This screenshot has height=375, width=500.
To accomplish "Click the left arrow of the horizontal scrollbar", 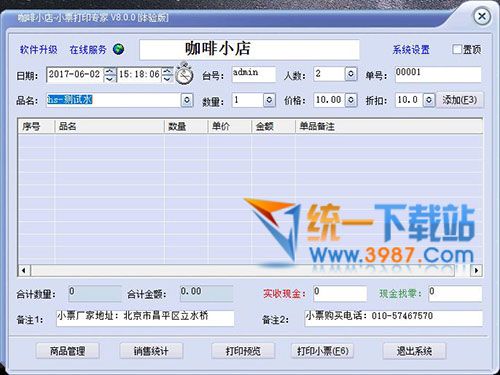I will [24, 270].
